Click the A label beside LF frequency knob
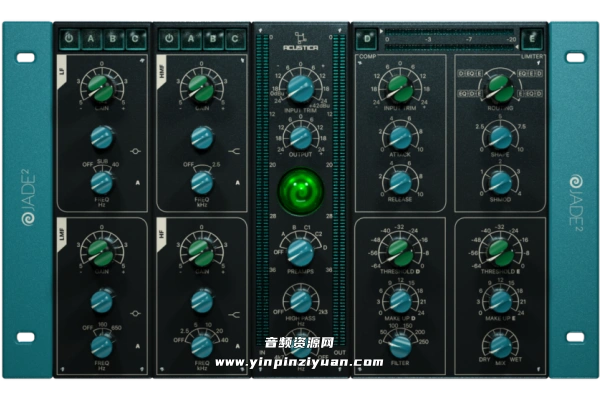The width and height of the screenshot is (600, 400). pos(137,183)
